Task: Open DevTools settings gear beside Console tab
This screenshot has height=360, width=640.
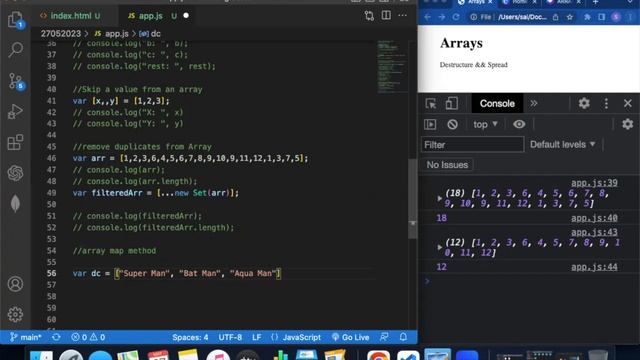Action: click(584, 103)
